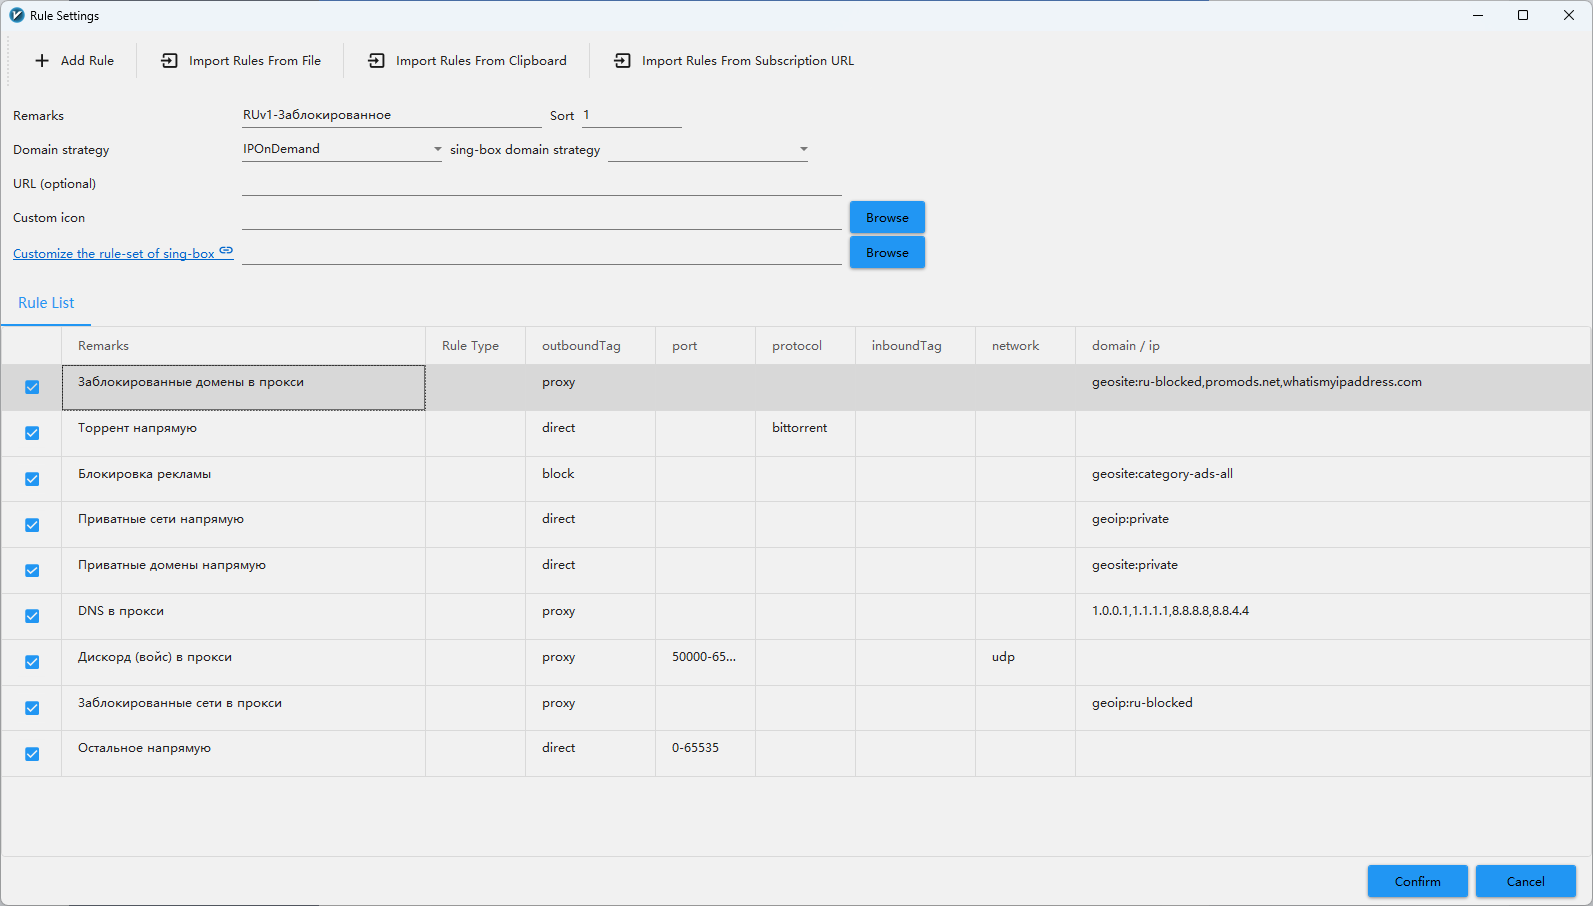
Task: Maximize the Rule Settings window
Action: coord(1522,15)
